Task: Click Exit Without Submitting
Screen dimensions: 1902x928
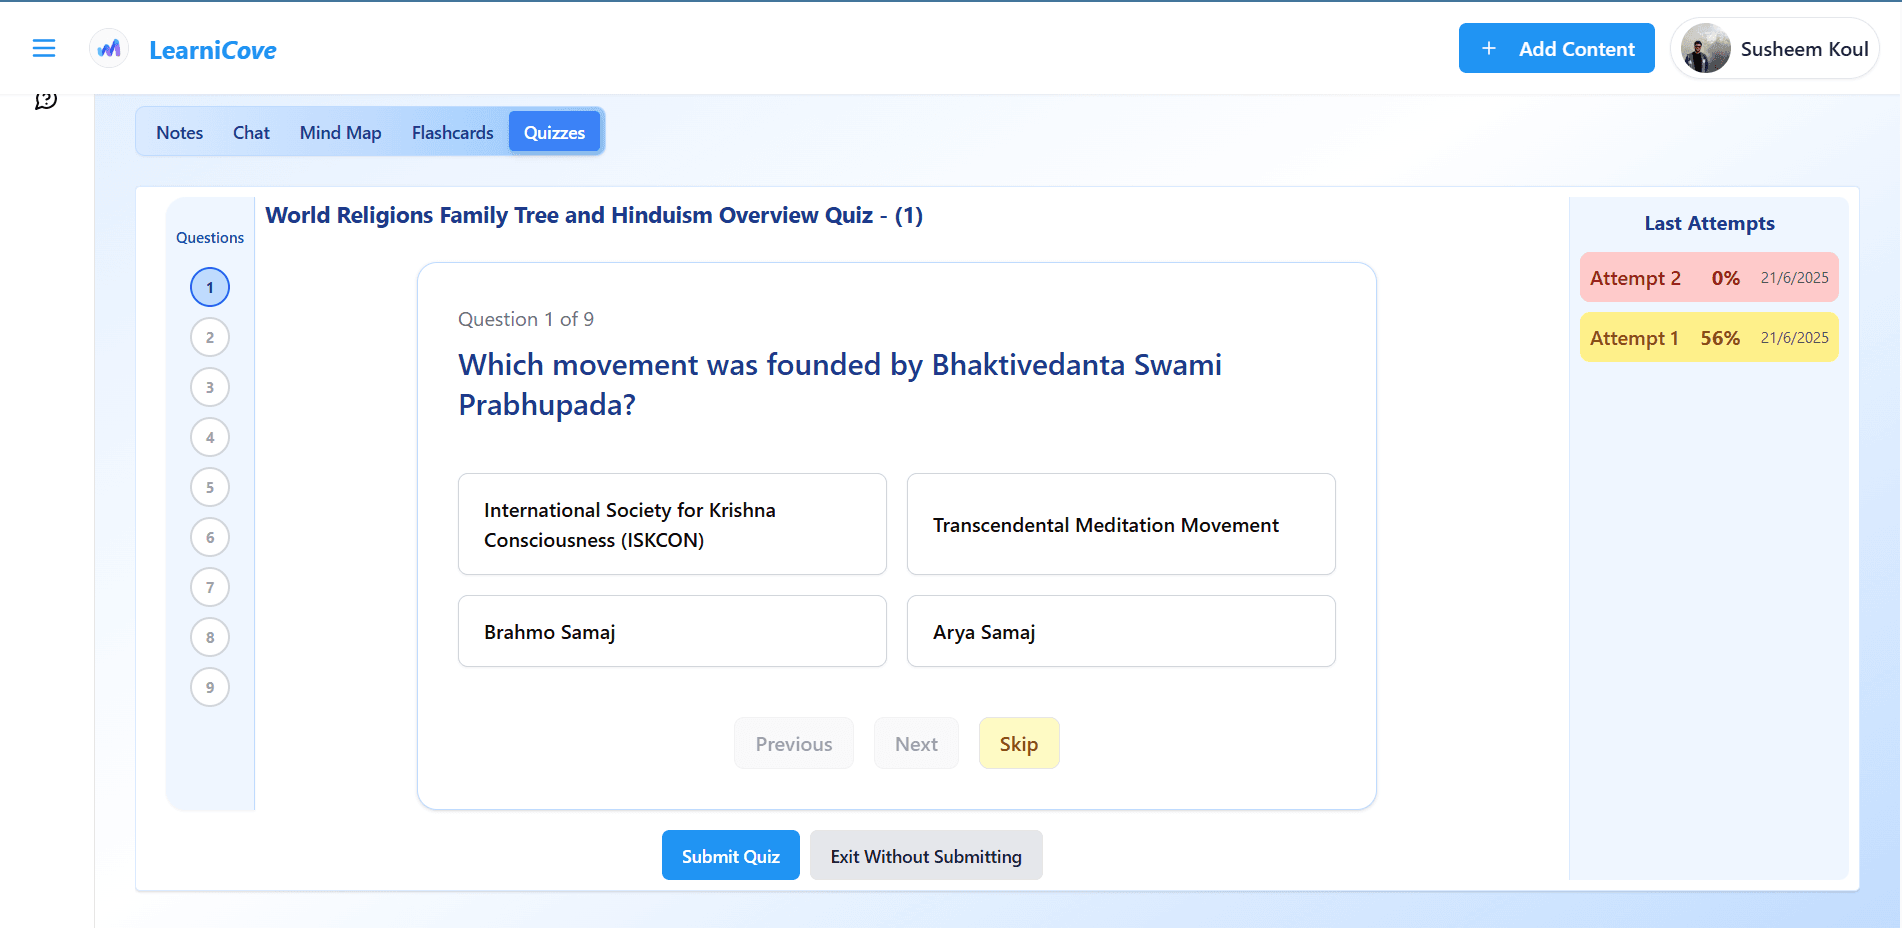Action: pyautogui.click(x=926, y=855)
